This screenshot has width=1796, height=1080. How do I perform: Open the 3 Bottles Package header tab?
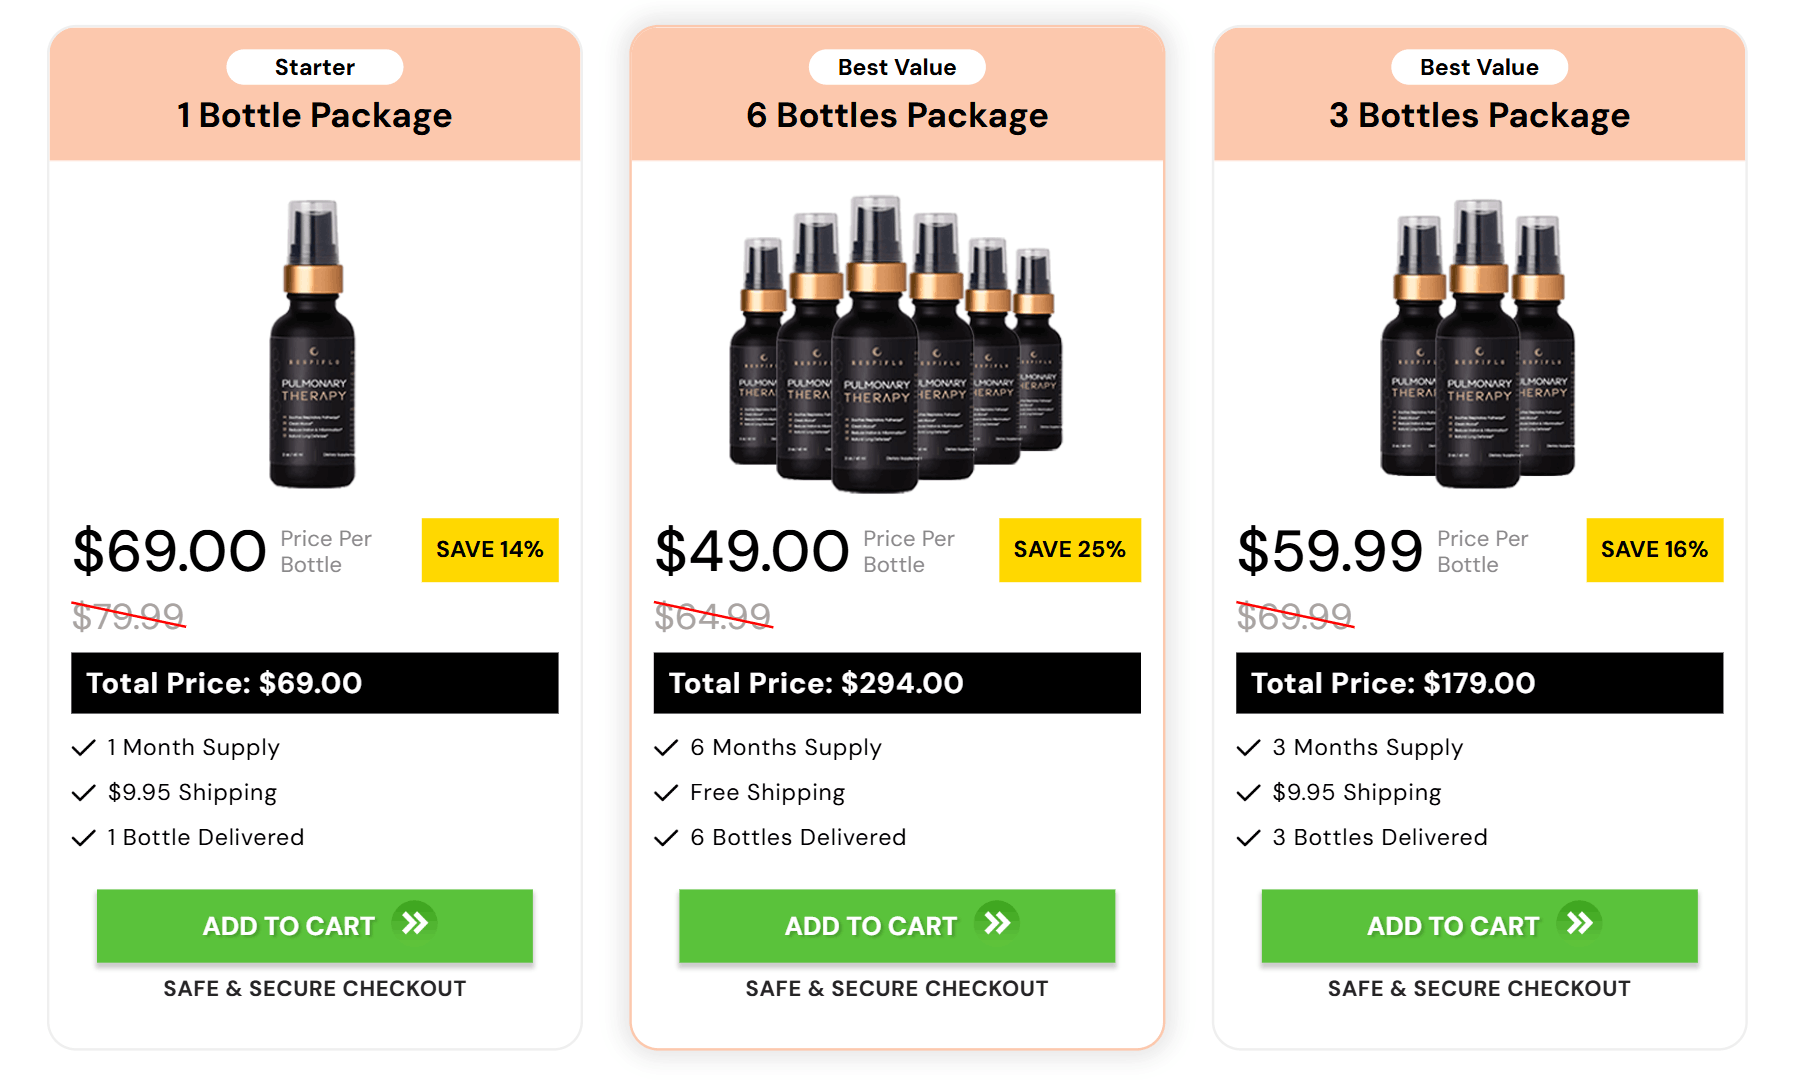coord(1478,115)
